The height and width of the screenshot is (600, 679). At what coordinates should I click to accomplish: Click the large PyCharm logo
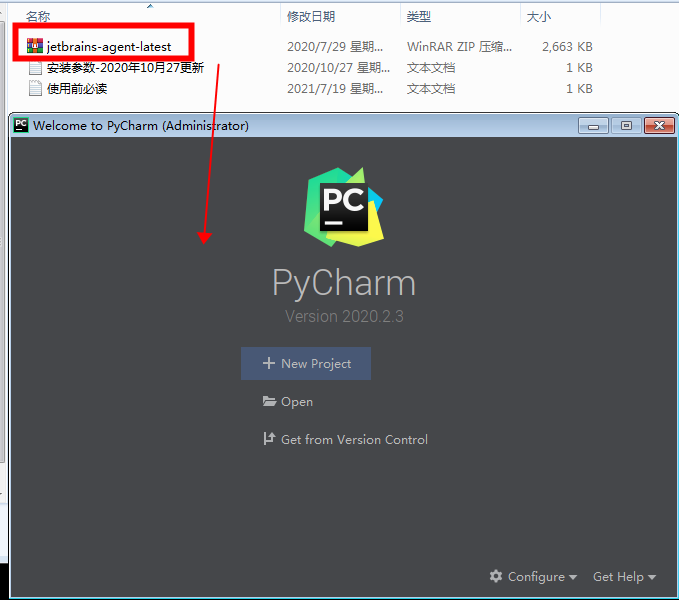[344, 207]
